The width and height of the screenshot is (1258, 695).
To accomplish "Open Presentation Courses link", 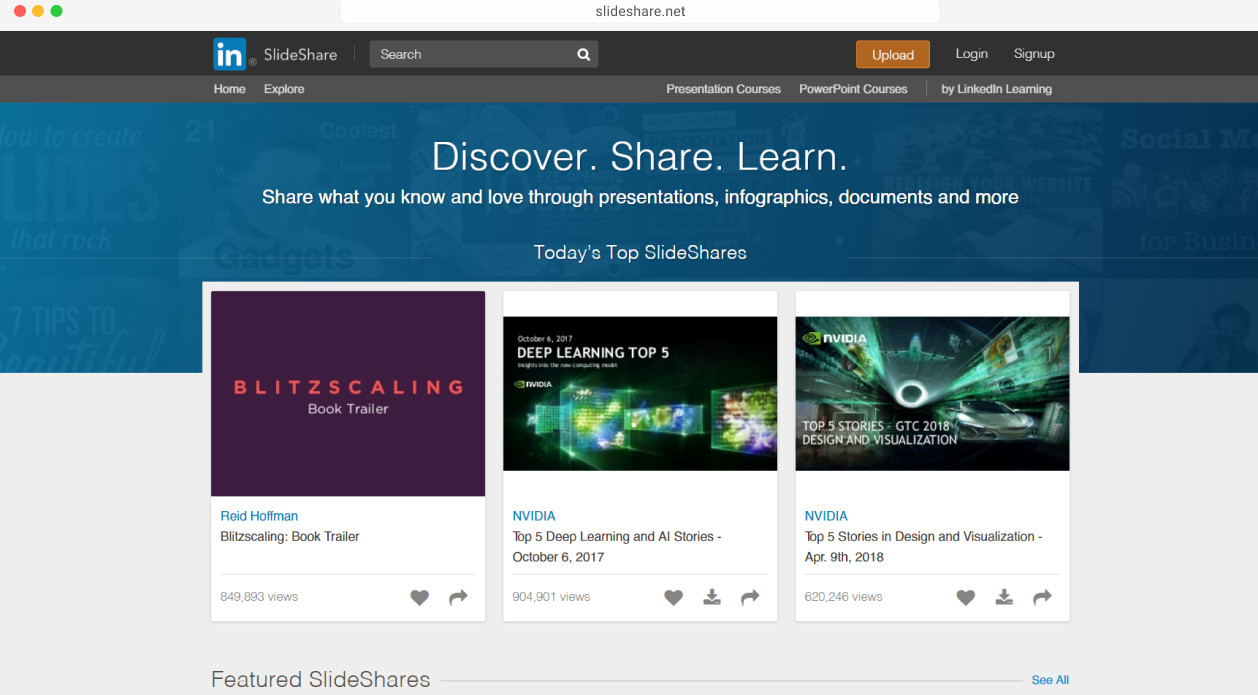I will click(x=723, y=89).
